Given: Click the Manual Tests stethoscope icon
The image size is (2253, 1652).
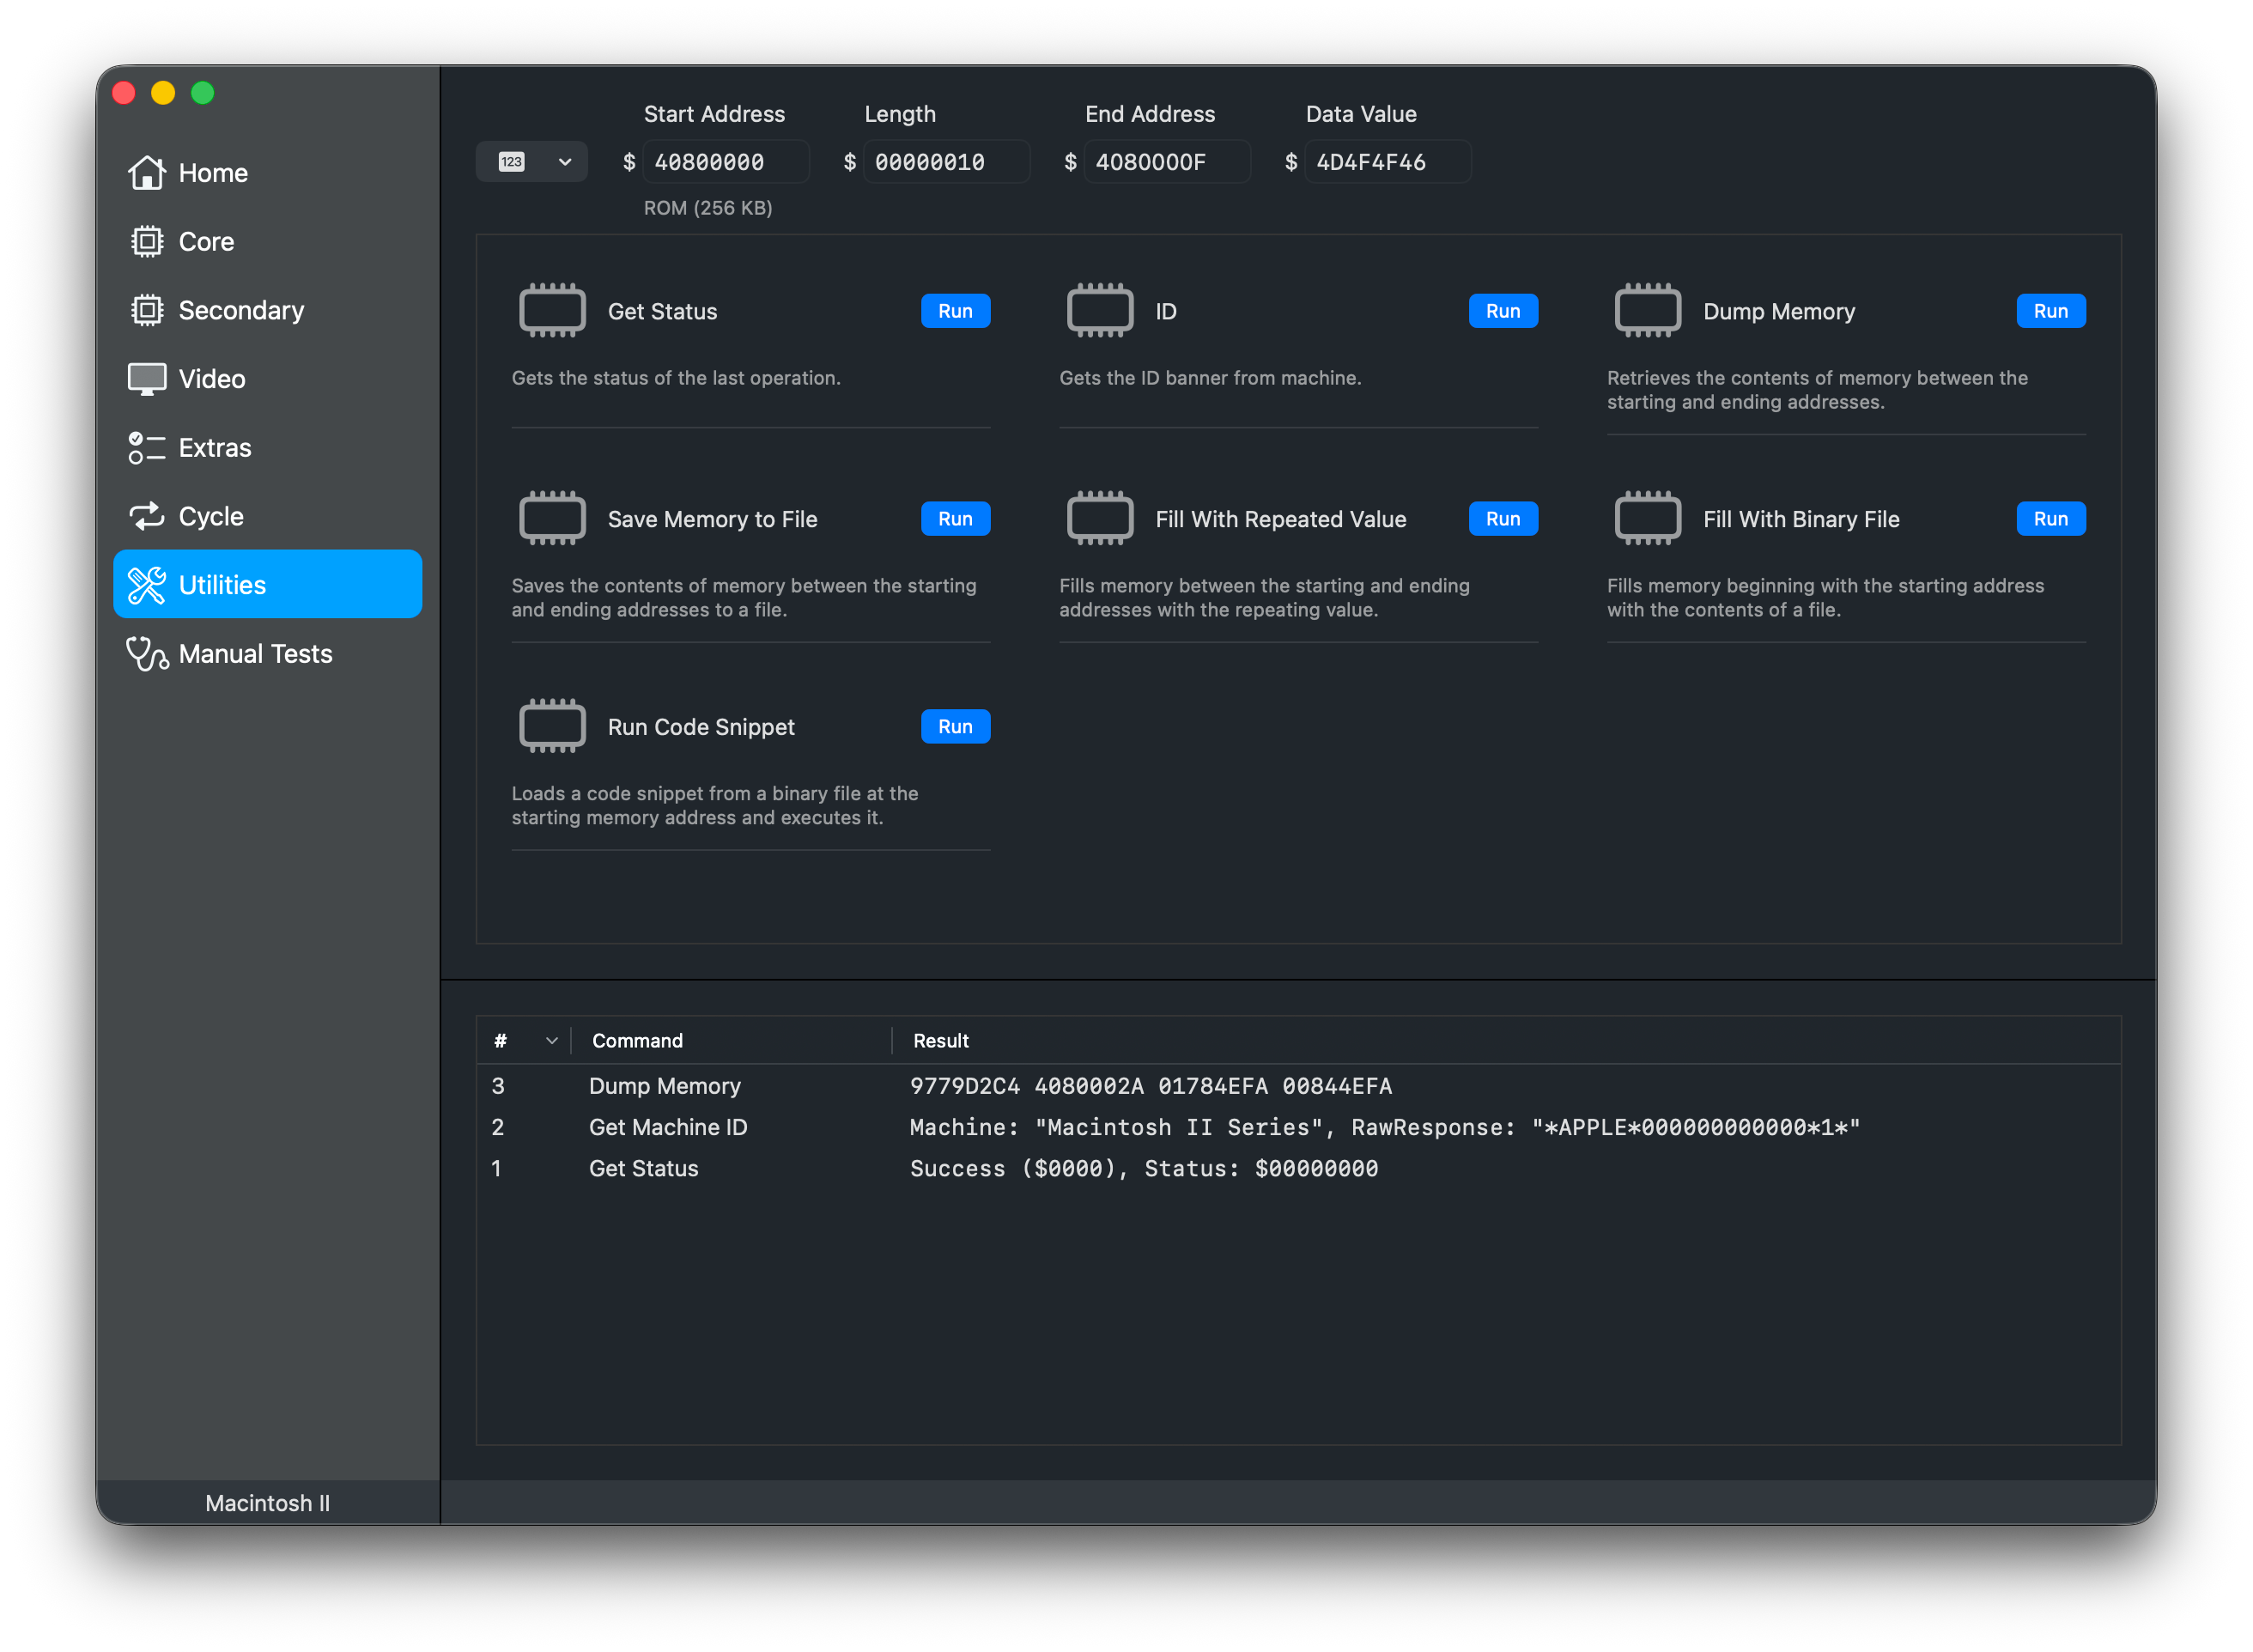Looking at the screenshot, I should (146, 654).
